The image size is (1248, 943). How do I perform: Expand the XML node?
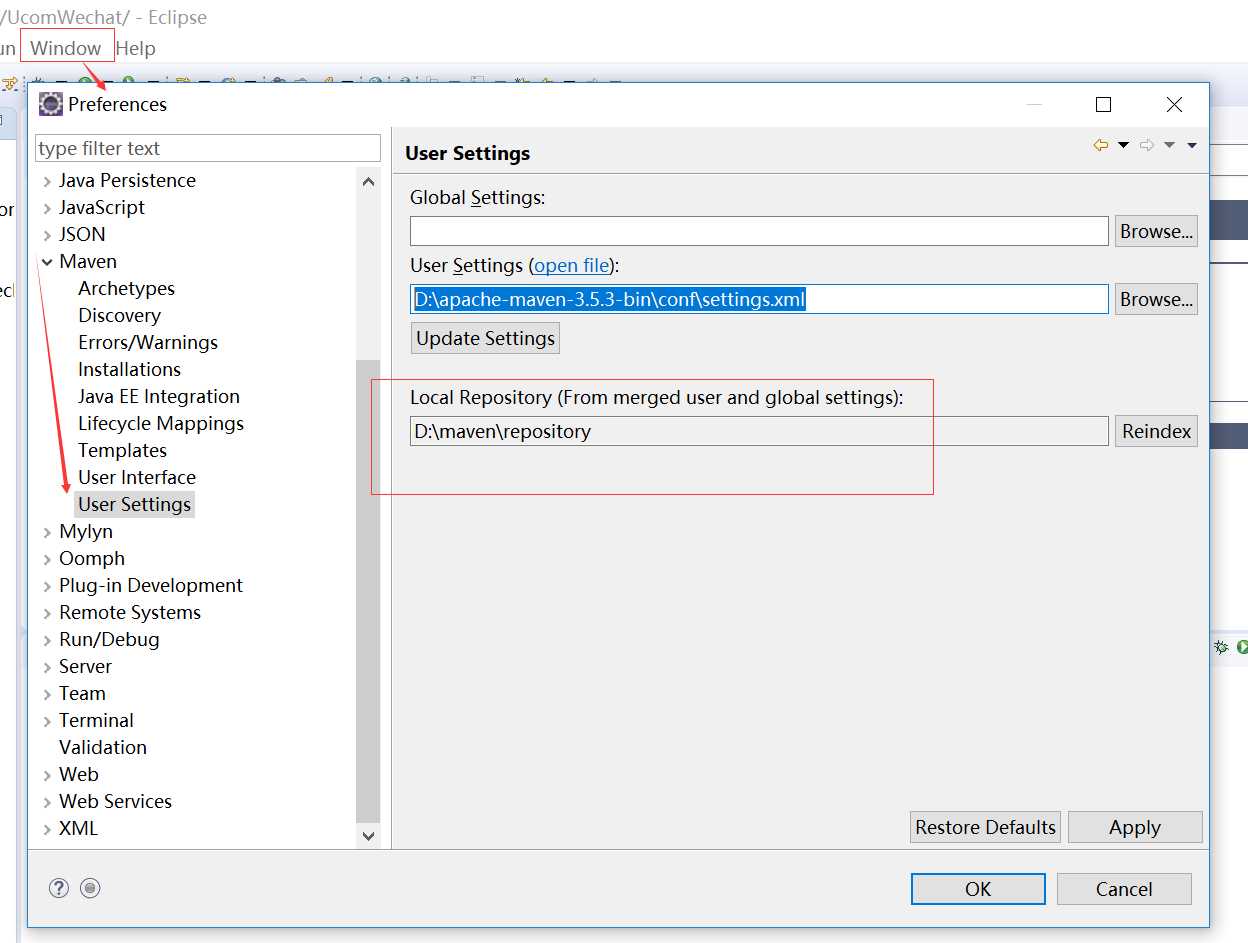coord(47,829)
